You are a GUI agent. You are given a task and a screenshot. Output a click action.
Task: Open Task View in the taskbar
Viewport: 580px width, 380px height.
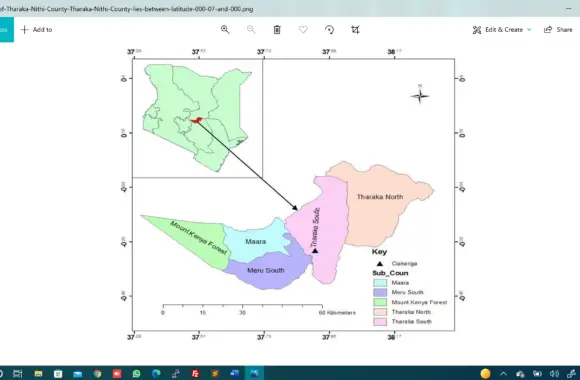[x=18, y=373]
